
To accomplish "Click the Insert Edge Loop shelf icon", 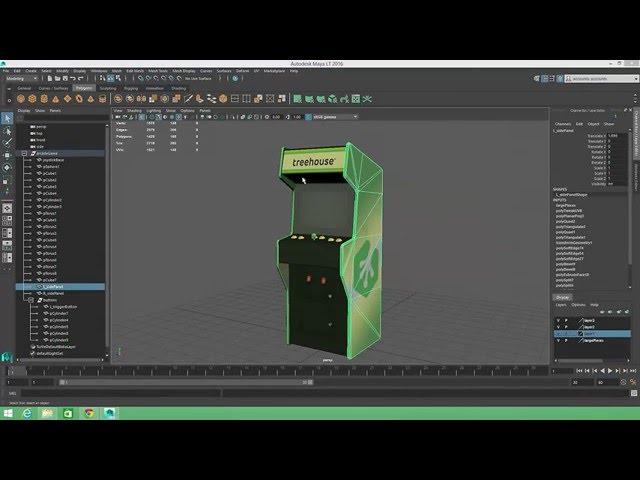I will point(235,99).
